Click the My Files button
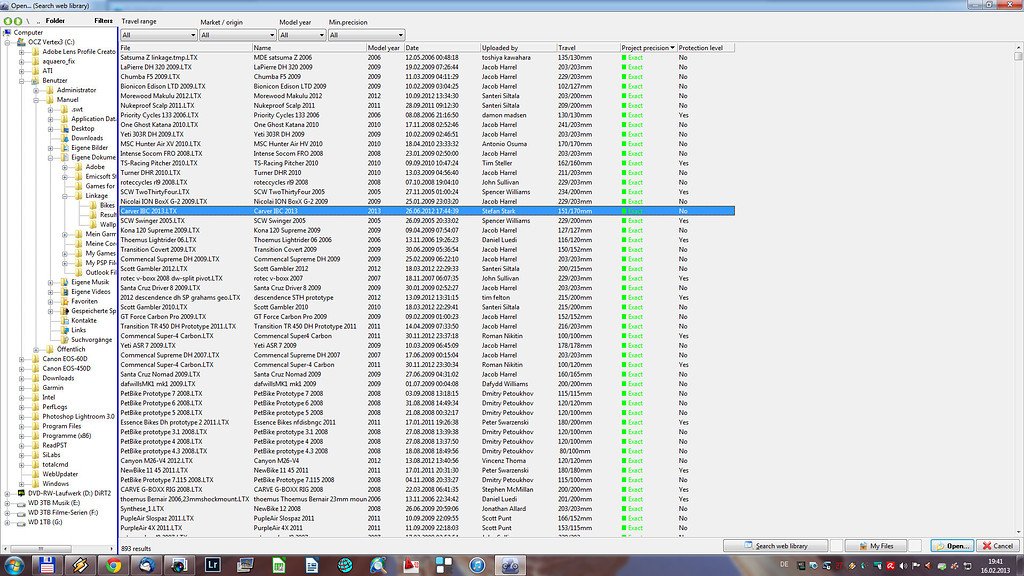The image size is (1024, 576). (x=876, y=546)
